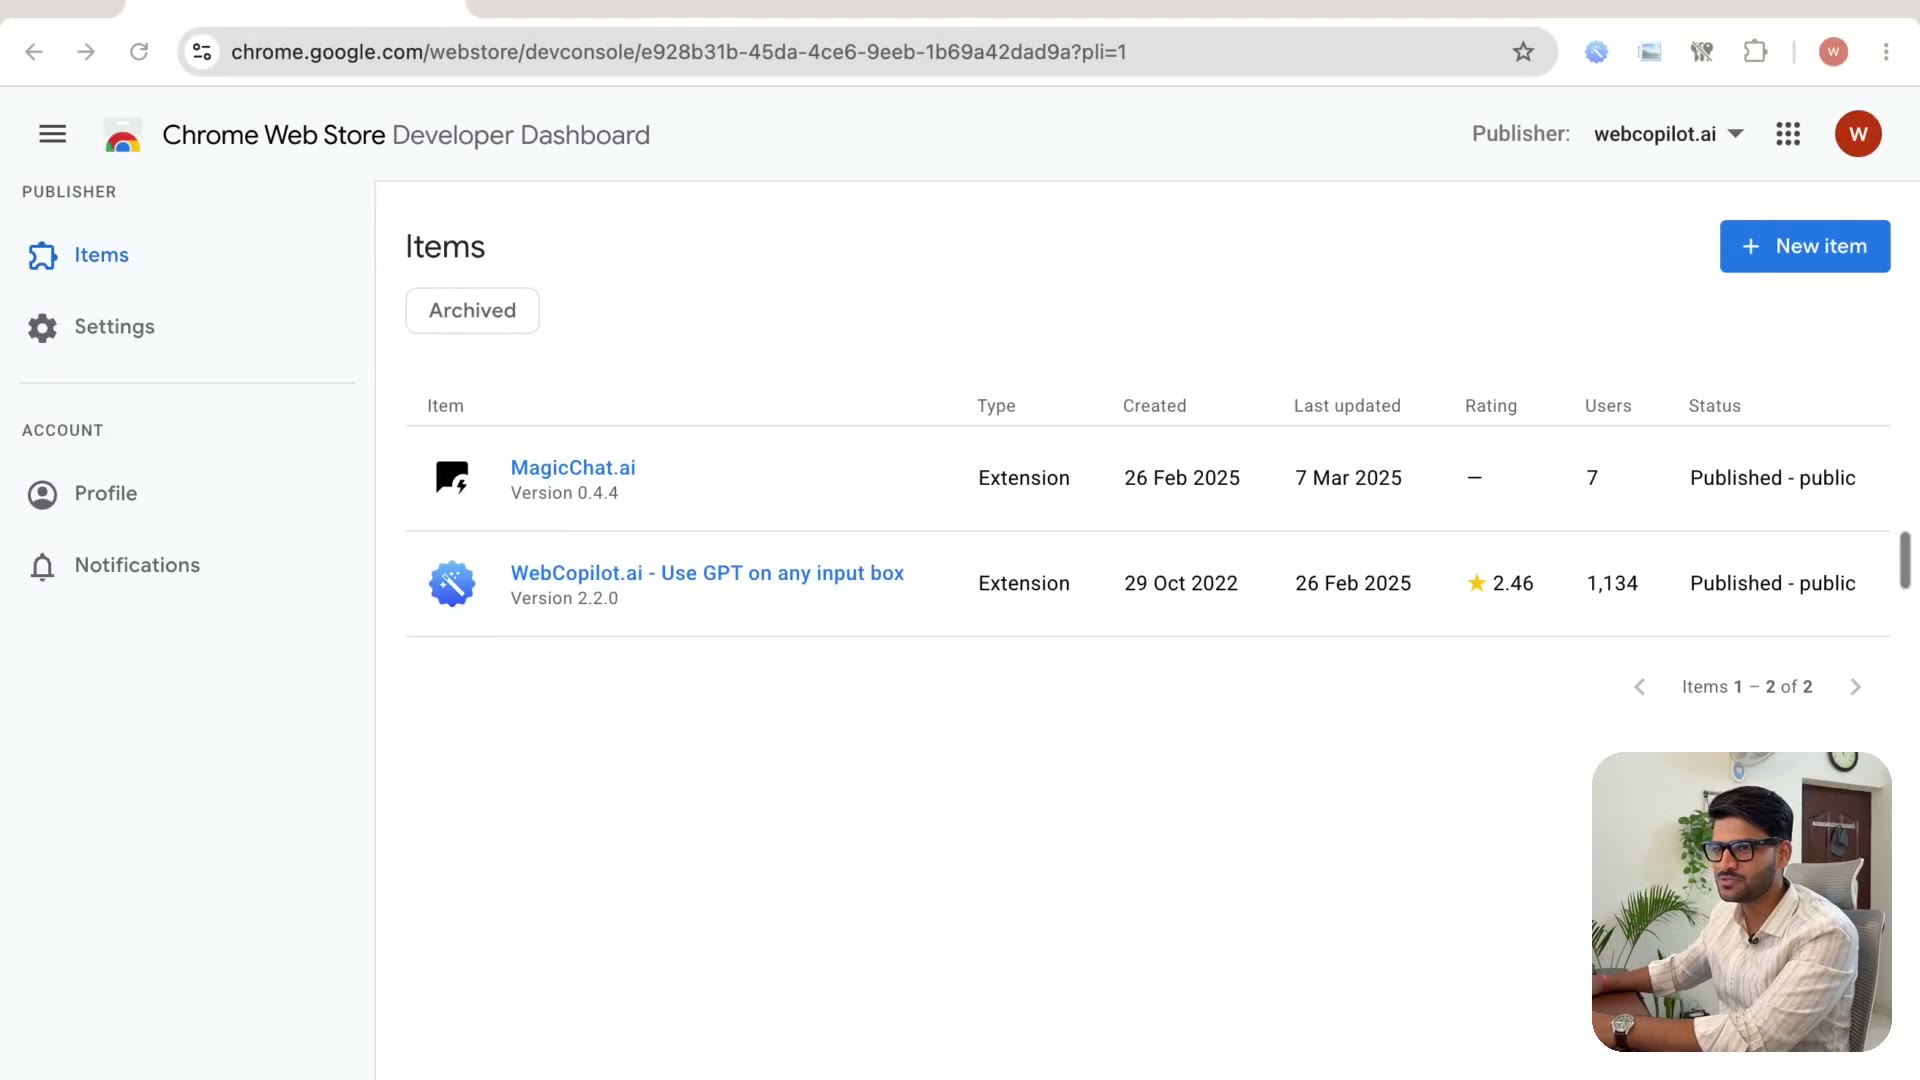Click the picture extension icon in toolbar
This screenshot has height=1080, width=1920.
1649,52
